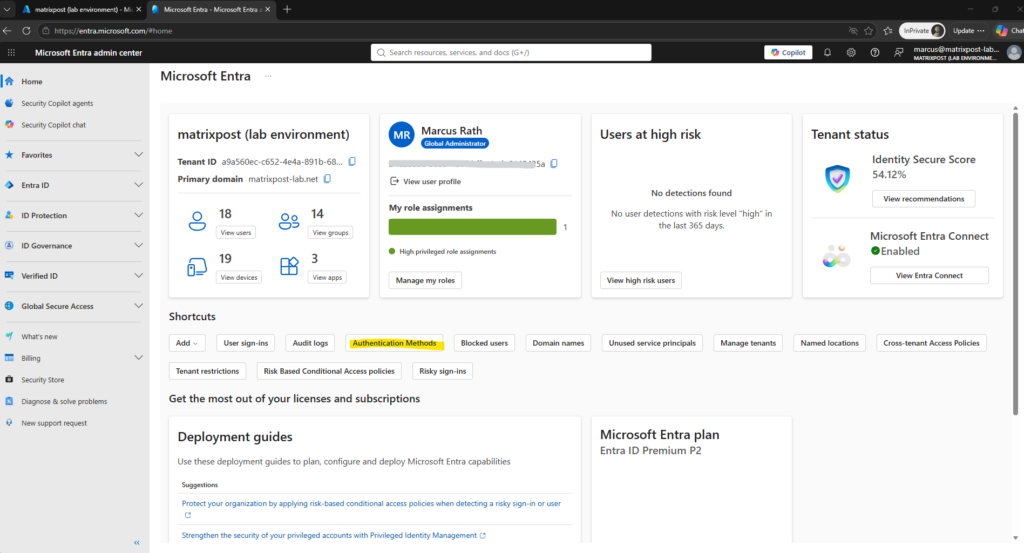The height and width of the screenshot is (553, 1024).
Task: Click the groups people icon
Action: point(289,221)
